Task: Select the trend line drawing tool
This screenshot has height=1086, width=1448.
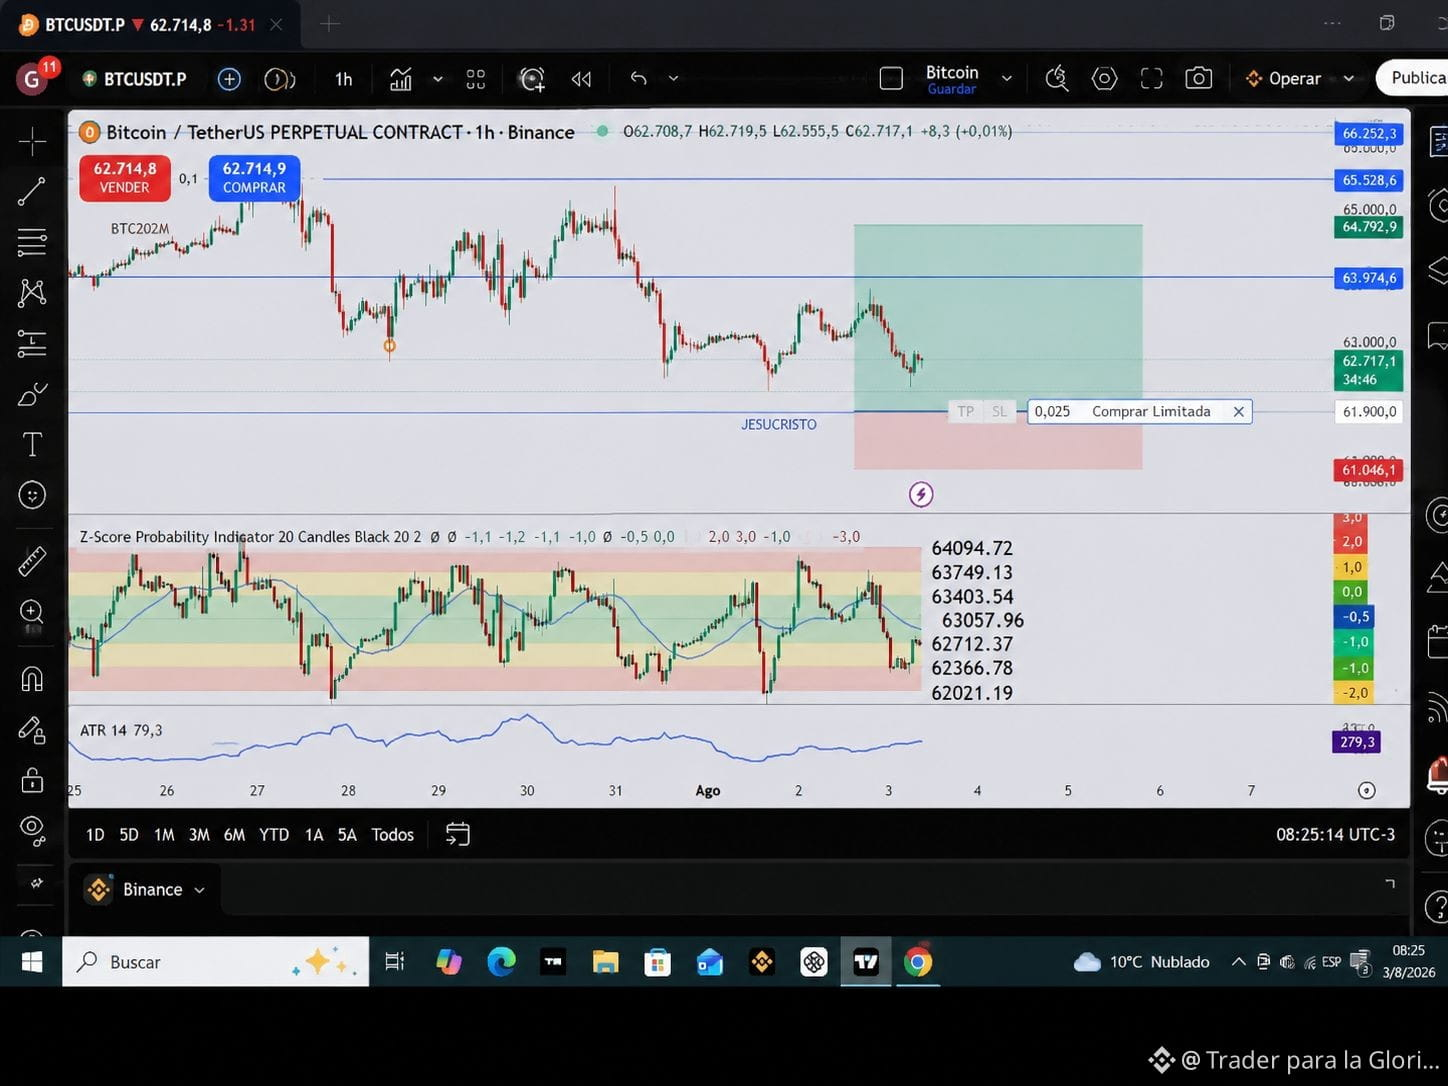Action: (x=32, y=191)
